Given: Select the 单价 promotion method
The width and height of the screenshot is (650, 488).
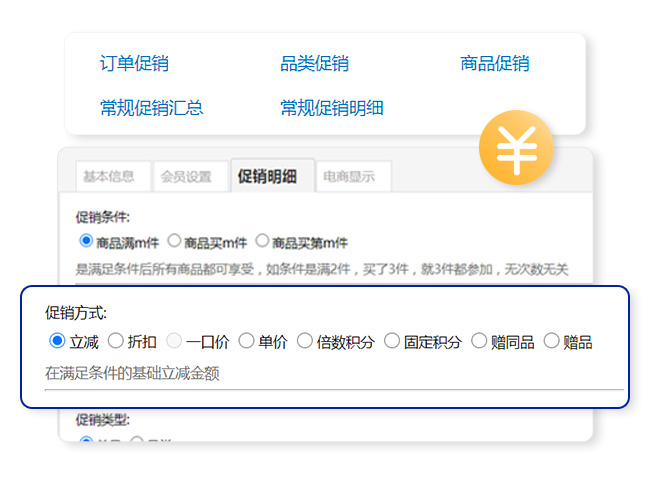Looking at the screenshot, I should click(x=247, y=341).
